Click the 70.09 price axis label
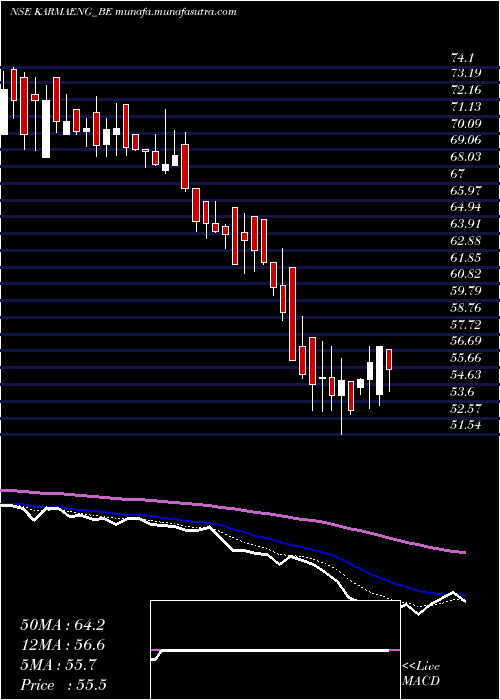500x700 pixels. 466,124
